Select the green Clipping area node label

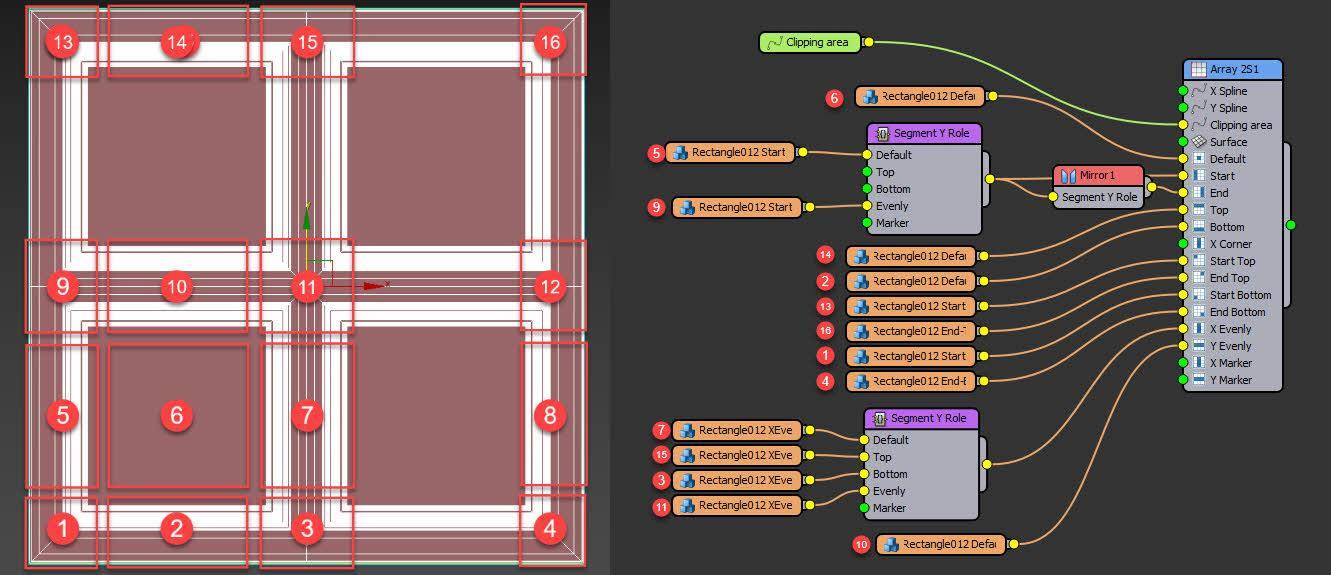[817, 42]
